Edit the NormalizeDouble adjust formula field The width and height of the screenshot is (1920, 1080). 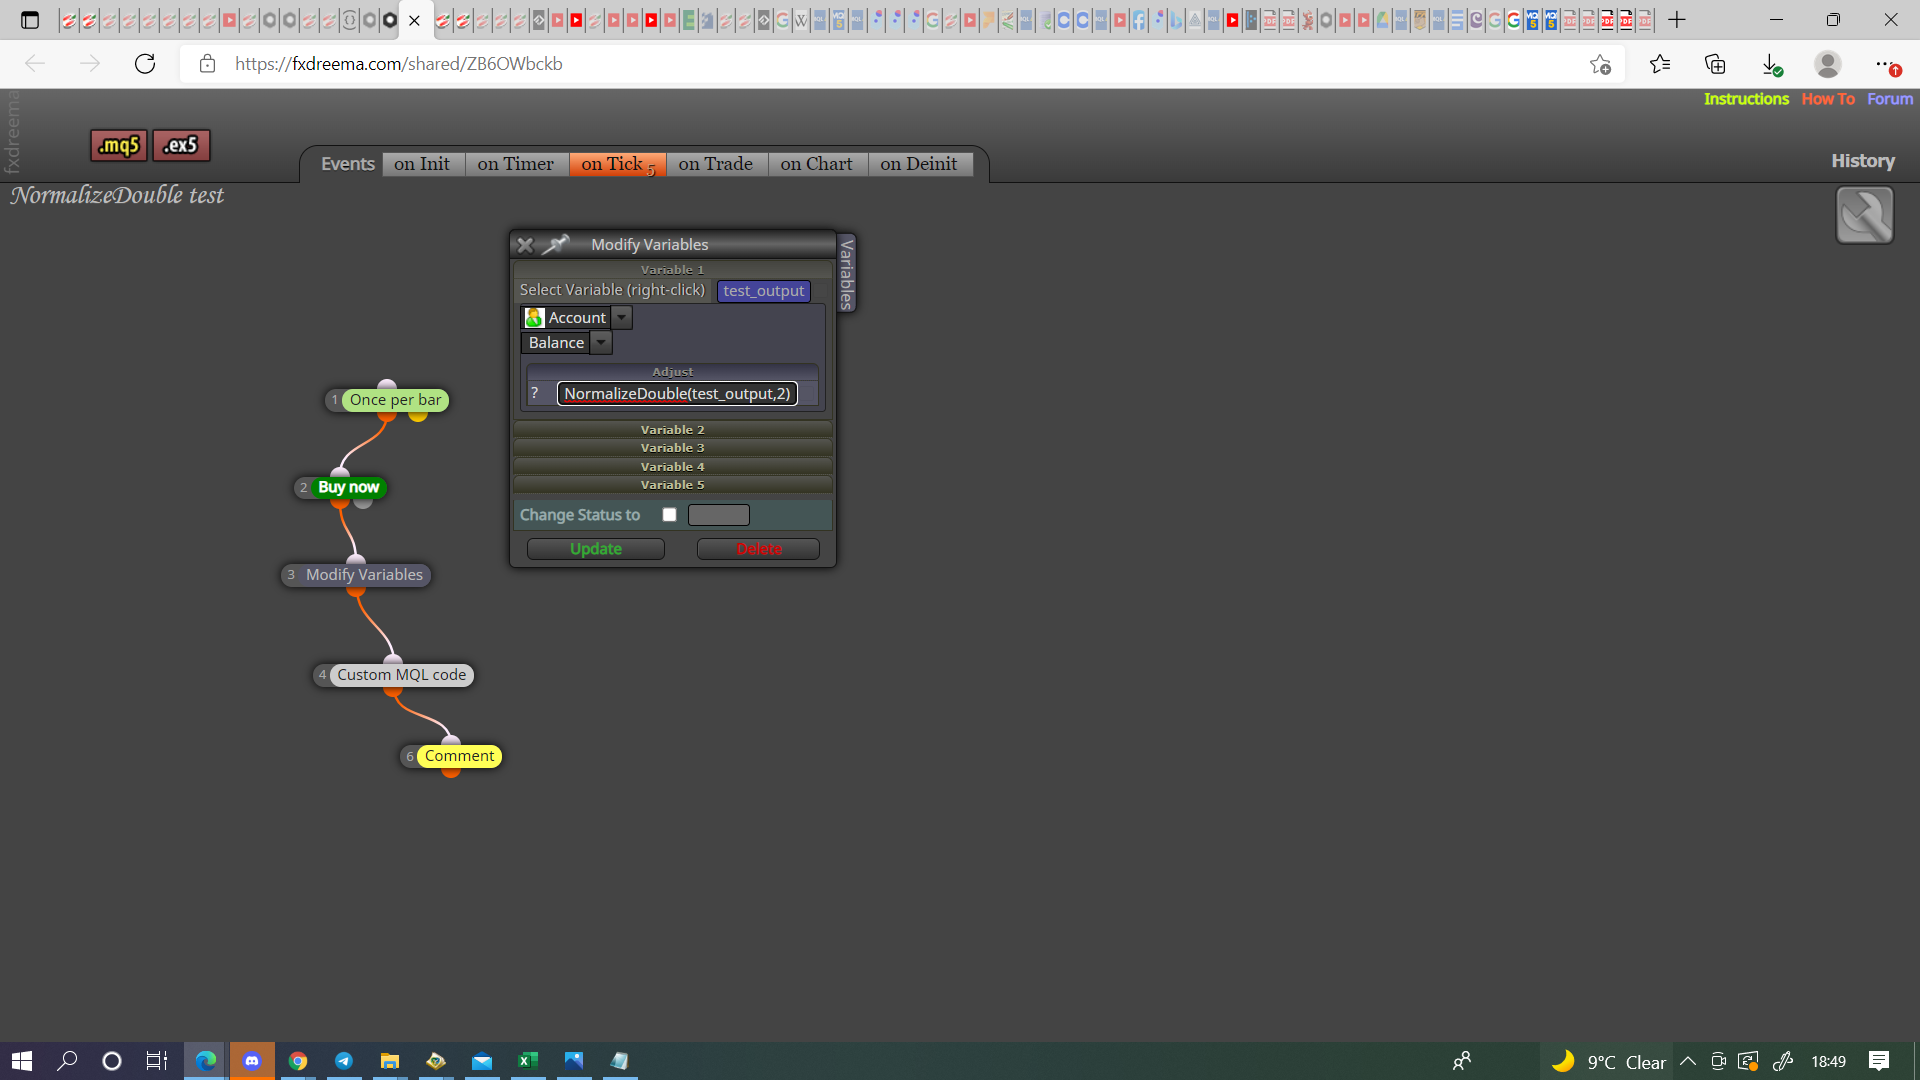coord(677,394)
